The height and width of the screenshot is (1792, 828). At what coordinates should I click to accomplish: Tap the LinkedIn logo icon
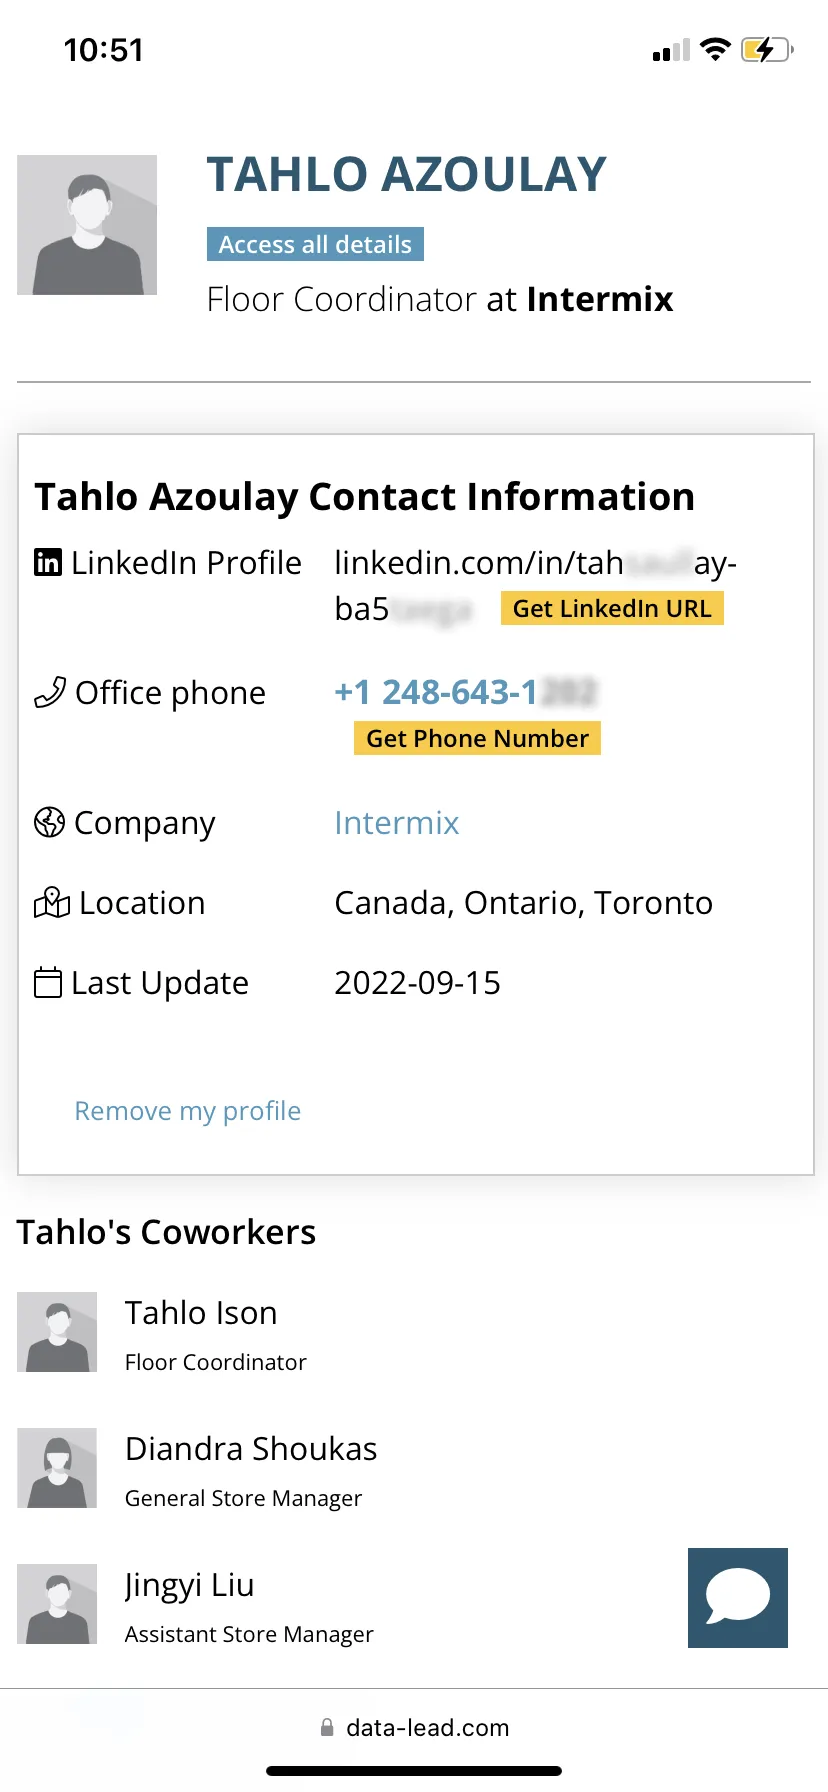click(x=48, y=563)
